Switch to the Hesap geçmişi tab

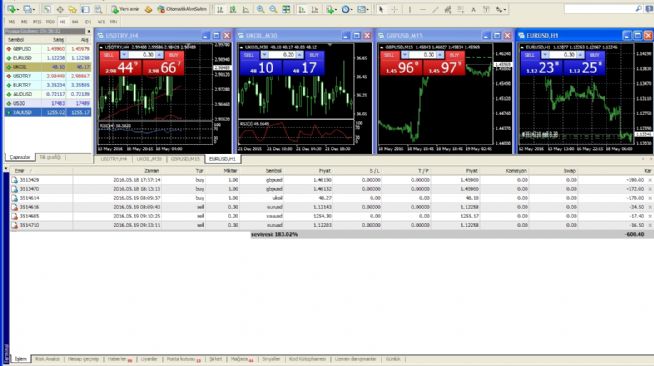coord(83,359)
